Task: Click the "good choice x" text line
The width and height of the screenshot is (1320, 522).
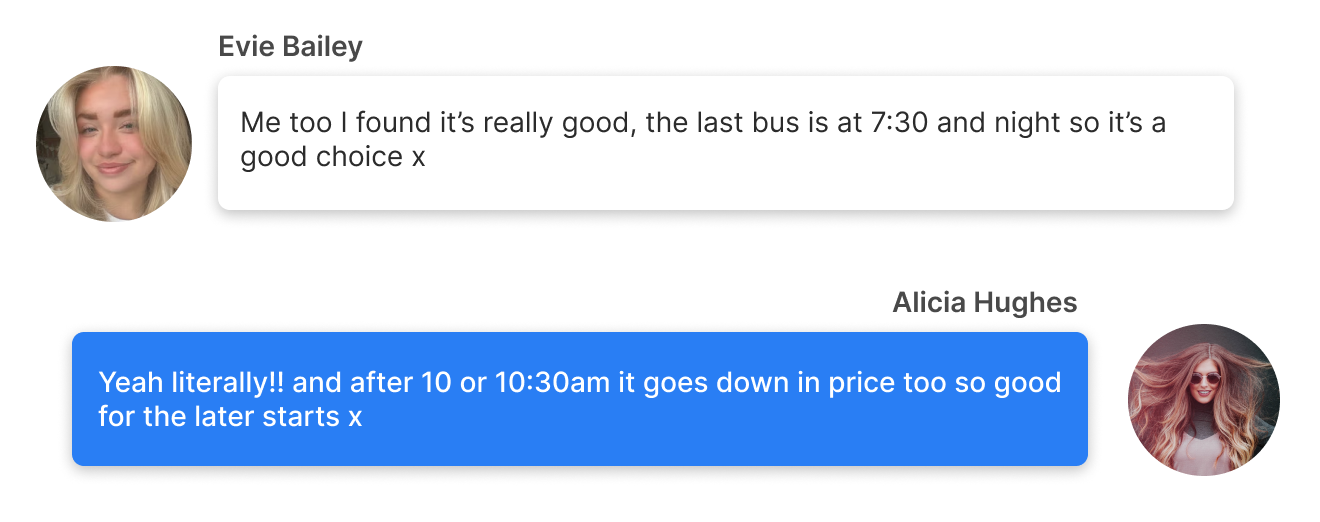Action: pyautogui.click(x=333, y=158)
